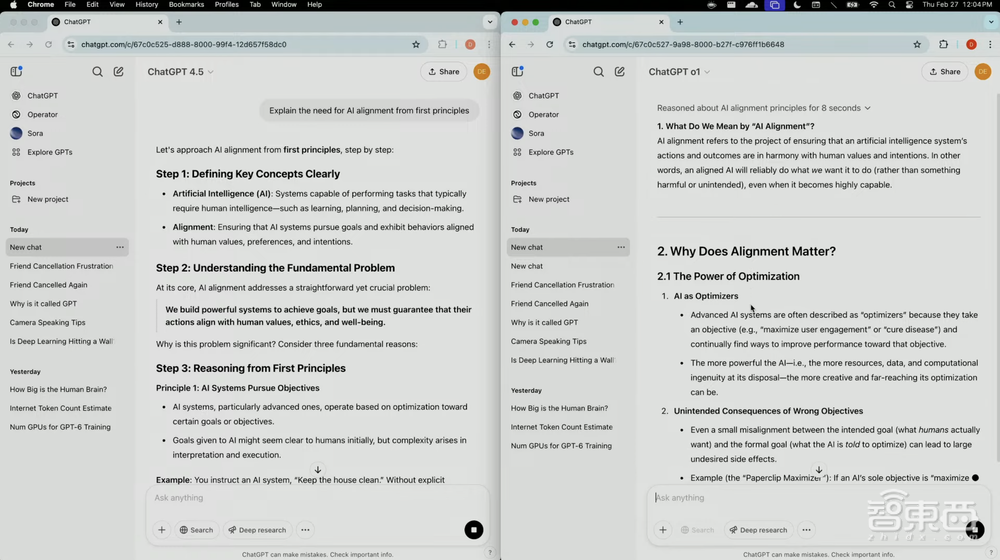Viewport: 1000px width, 560px height.
Task: Open Camera Speaking Tips chat in left sidebar
Action: (x=47, y=323)
